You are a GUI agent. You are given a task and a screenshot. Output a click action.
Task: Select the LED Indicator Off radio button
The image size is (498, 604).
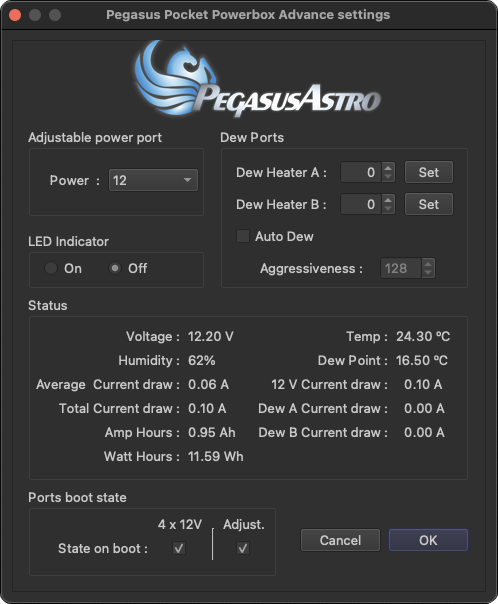pos(115,268)
